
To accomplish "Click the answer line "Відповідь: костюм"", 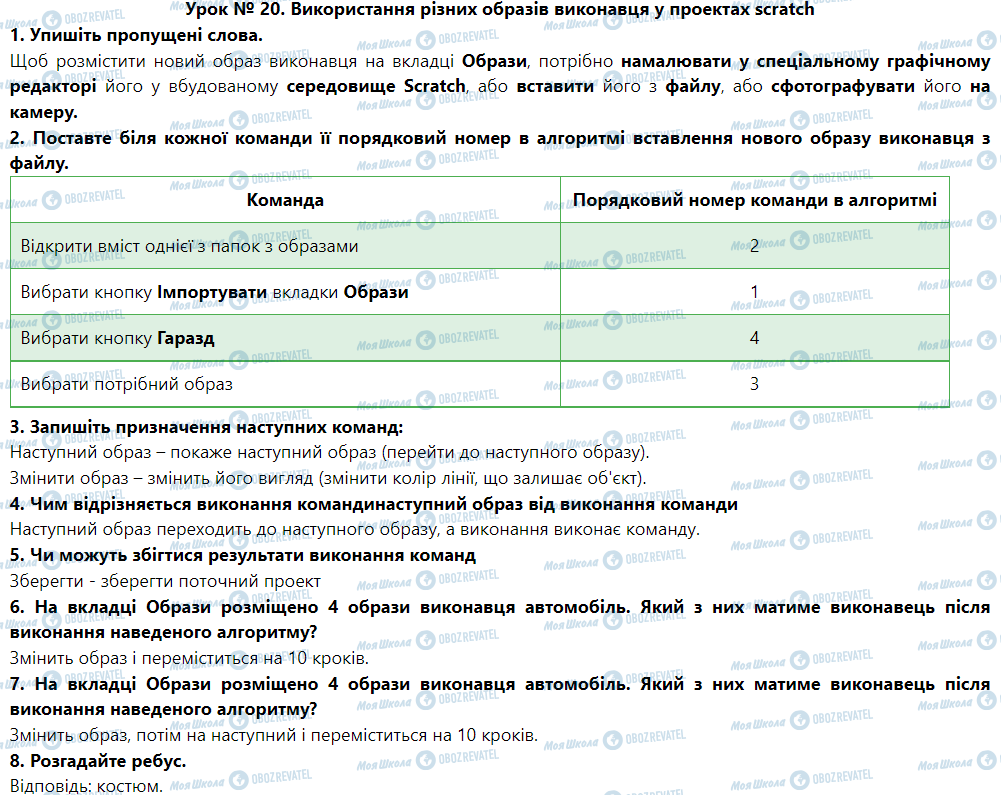I will pos(84,786).
